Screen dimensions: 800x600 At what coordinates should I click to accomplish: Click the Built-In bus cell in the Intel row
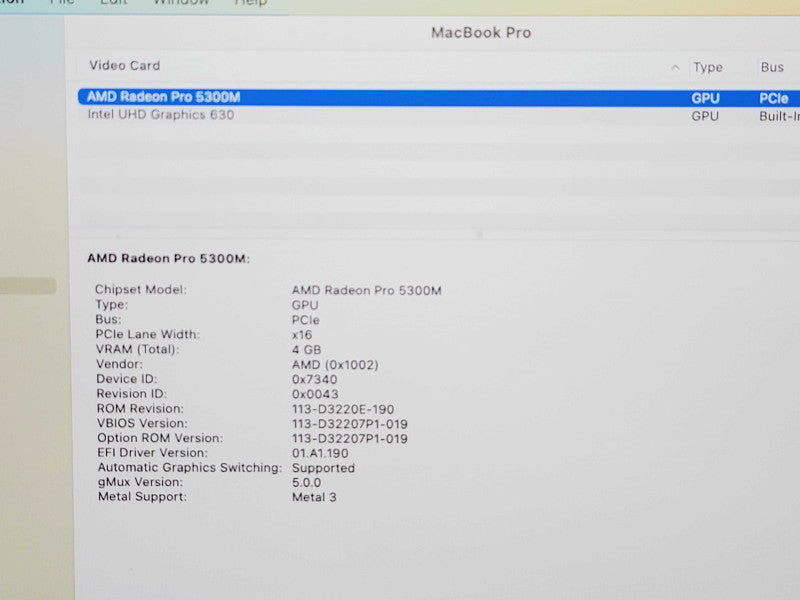779,116
